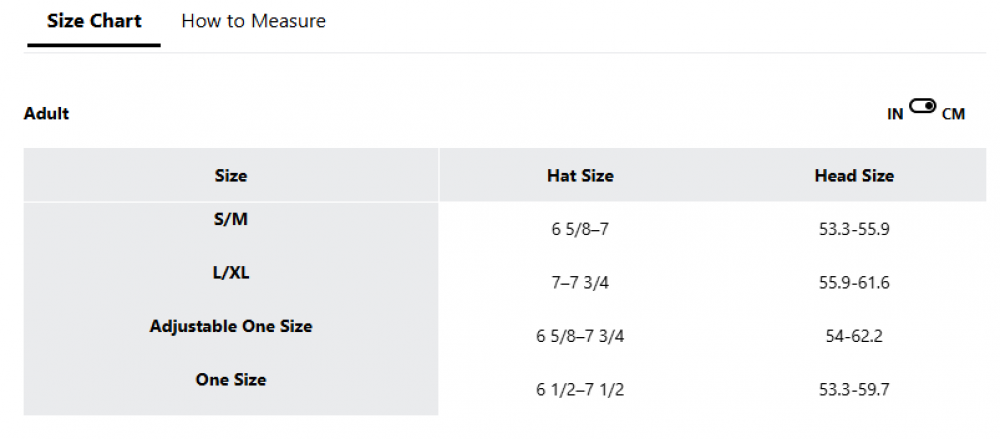
Task: Click the 6 5/8–7 3/4 hat size cell
Action: (x=580, y=336)
